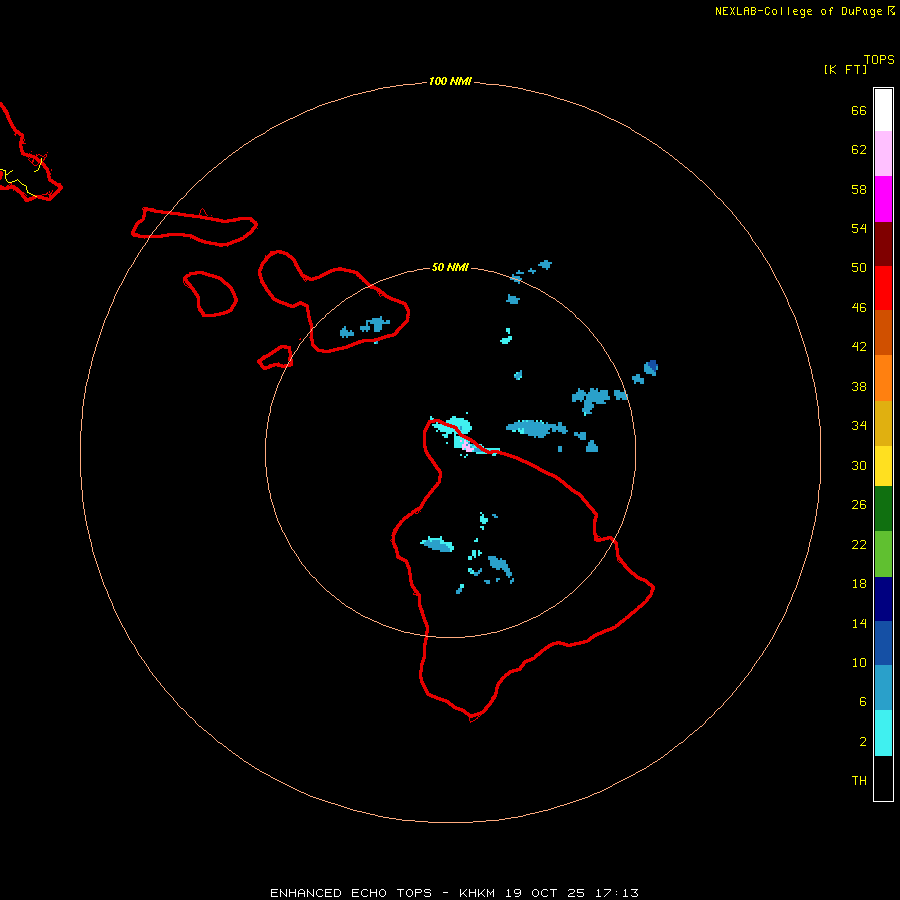Viewport: 900px width, 900px height.
Task: Click the orange 42 kft legend swatch
Action: [x=883, y=378]
